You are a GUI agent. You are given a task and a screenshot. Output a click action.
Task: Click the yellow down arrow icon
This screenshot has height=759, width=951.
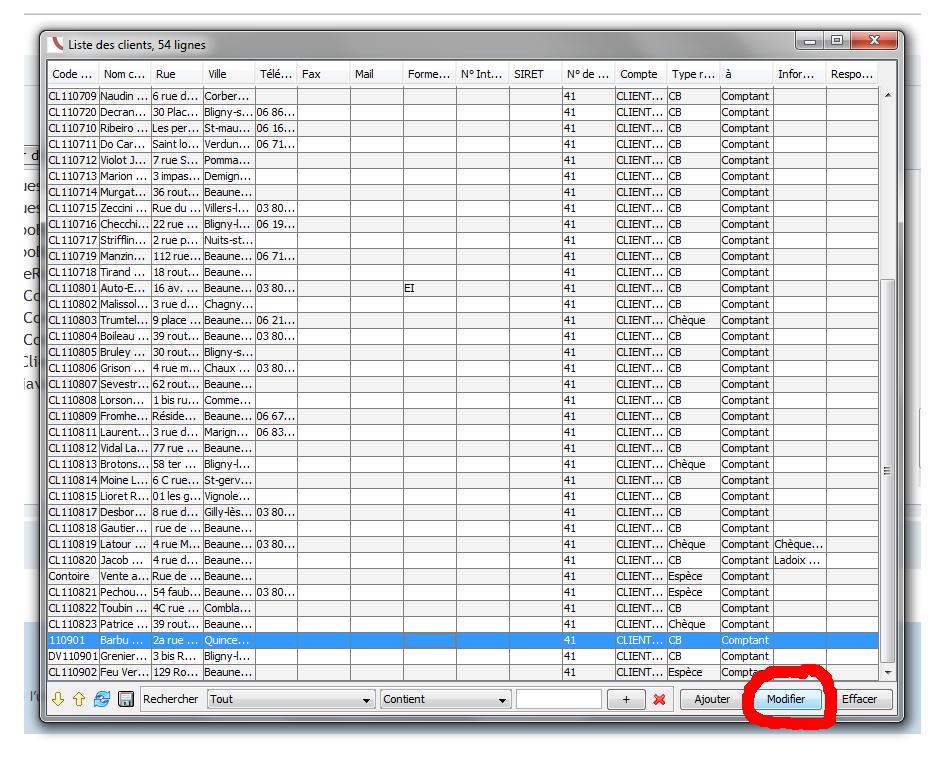click(58, 700)
